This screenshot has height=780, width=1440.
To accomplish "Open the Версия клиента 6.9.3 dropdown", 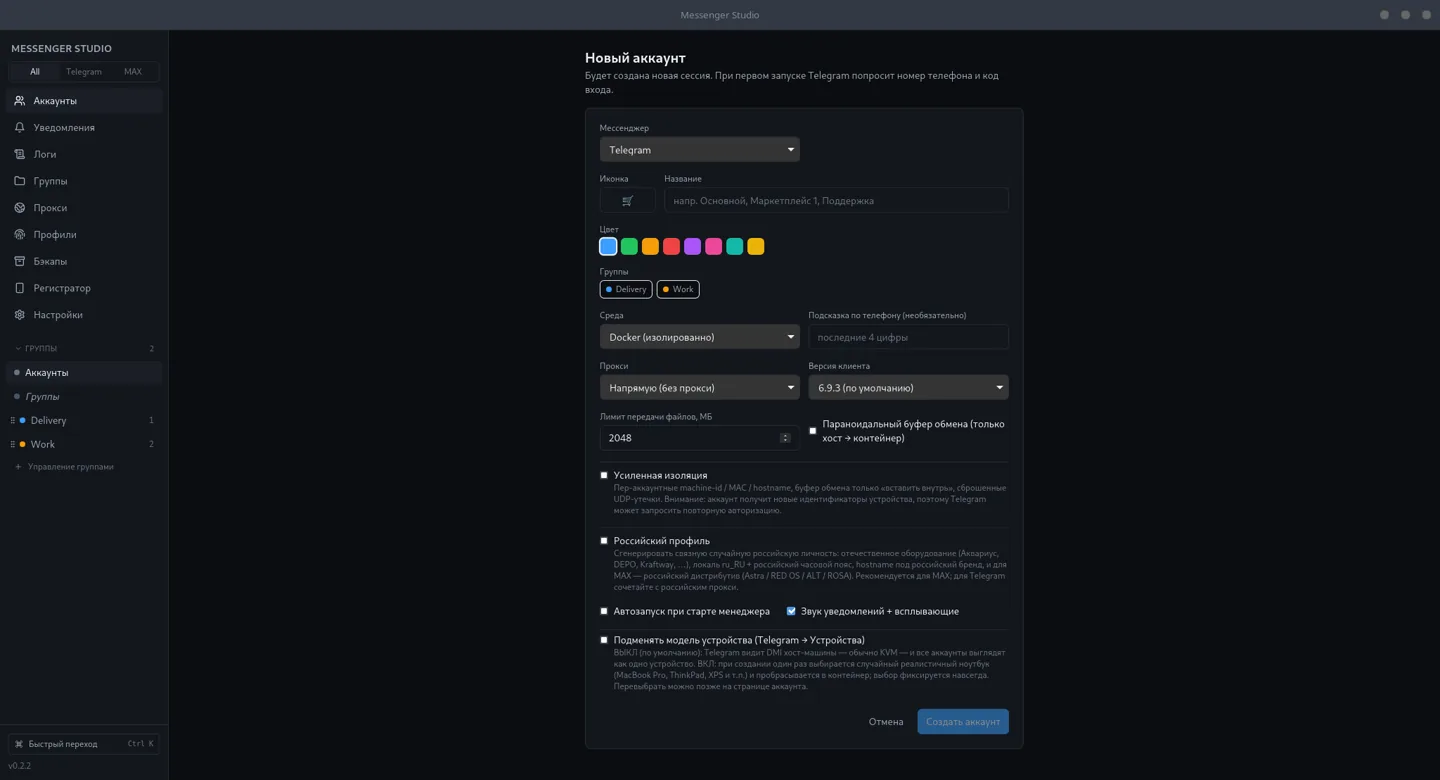I will coord(908,387).
